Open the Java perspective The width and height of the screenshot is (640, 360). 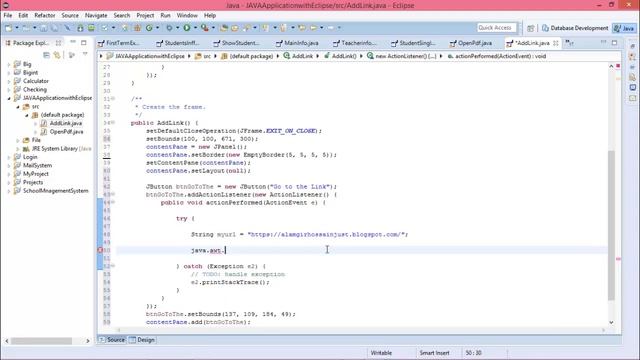click(624, 28)
